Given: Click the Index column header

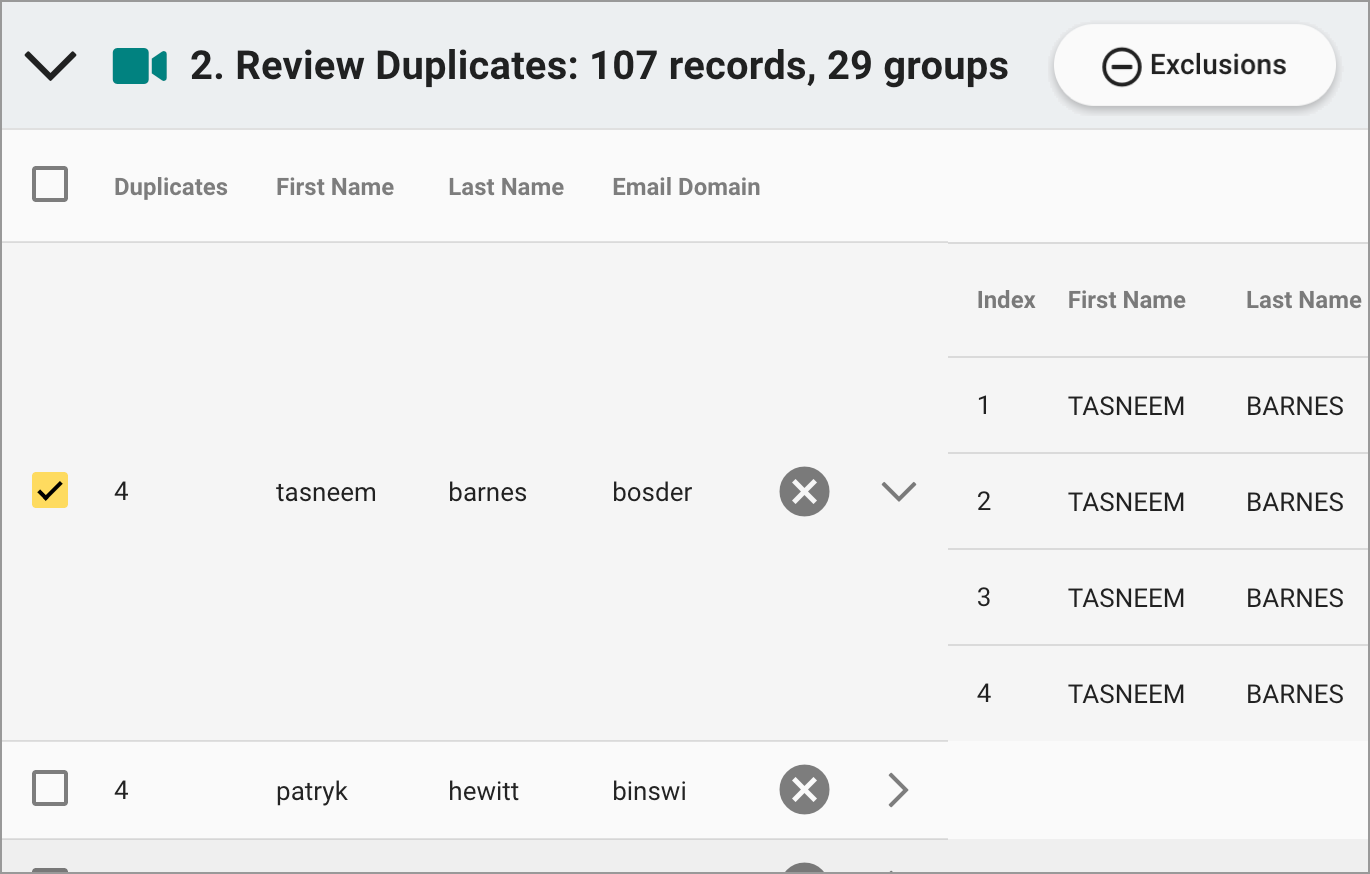Looking at the screenshot, I should tap(1006, 300).
